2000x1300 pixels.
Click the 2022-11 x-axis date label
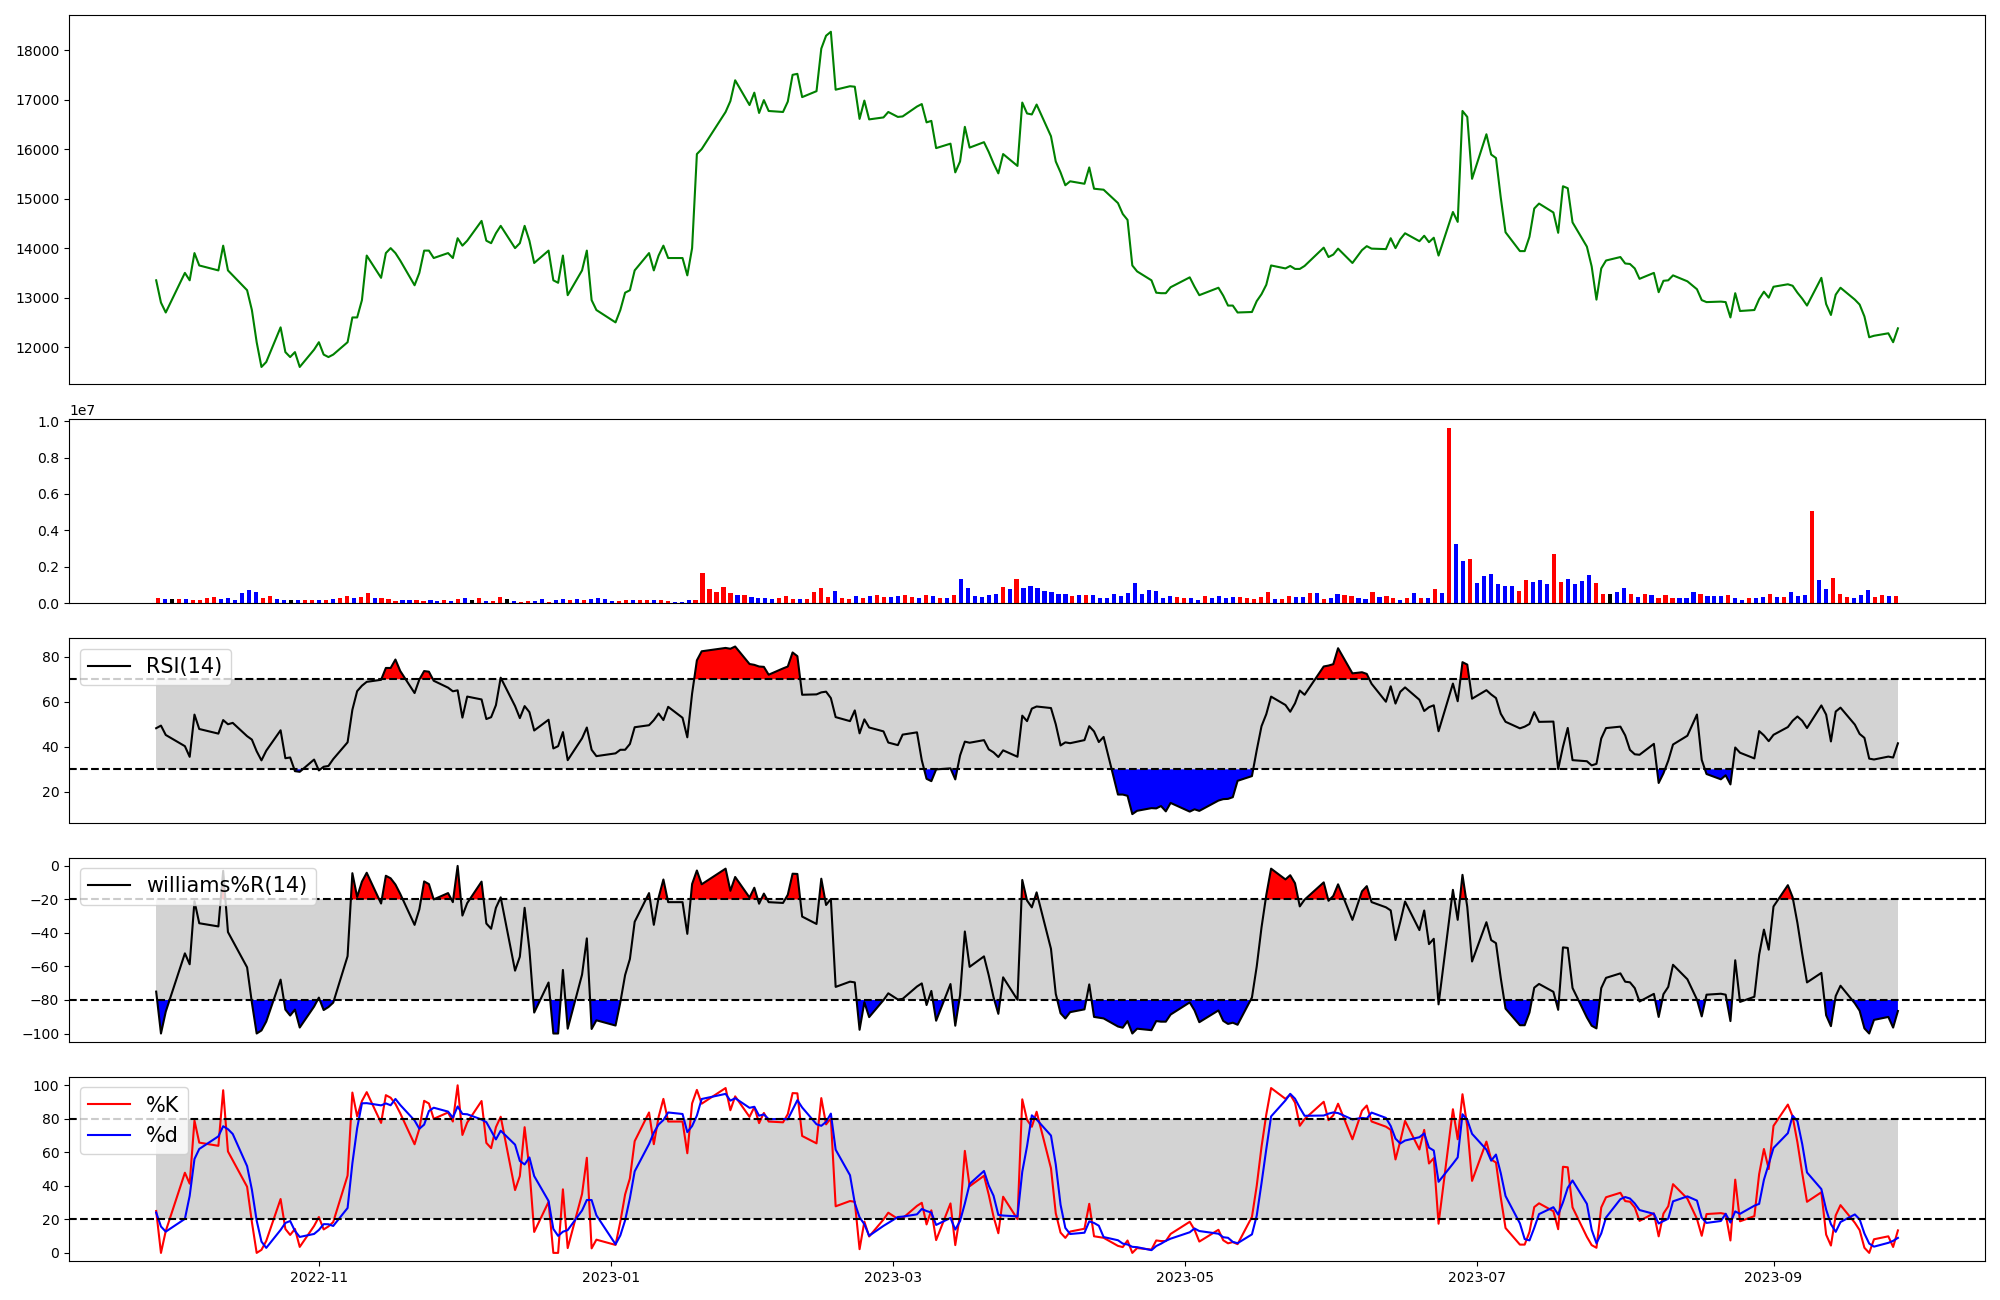tap(319, 1277)
